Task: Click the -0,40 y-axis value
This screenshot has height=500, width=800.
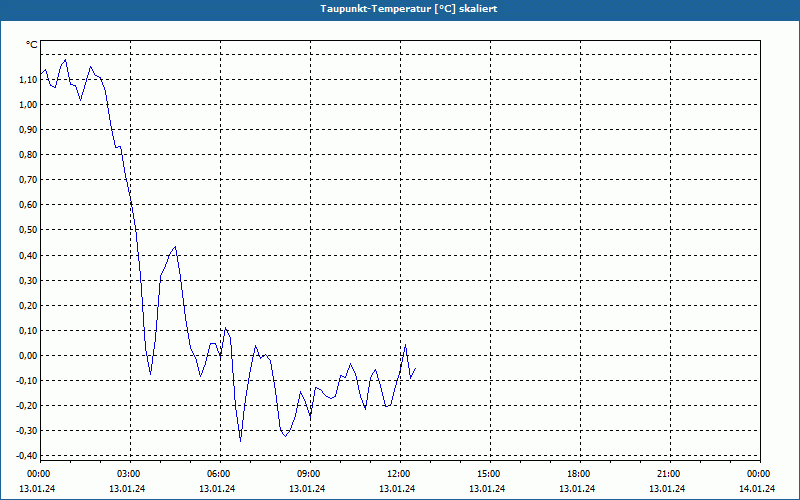Action: pyautogui.click(x=27, y=456)
